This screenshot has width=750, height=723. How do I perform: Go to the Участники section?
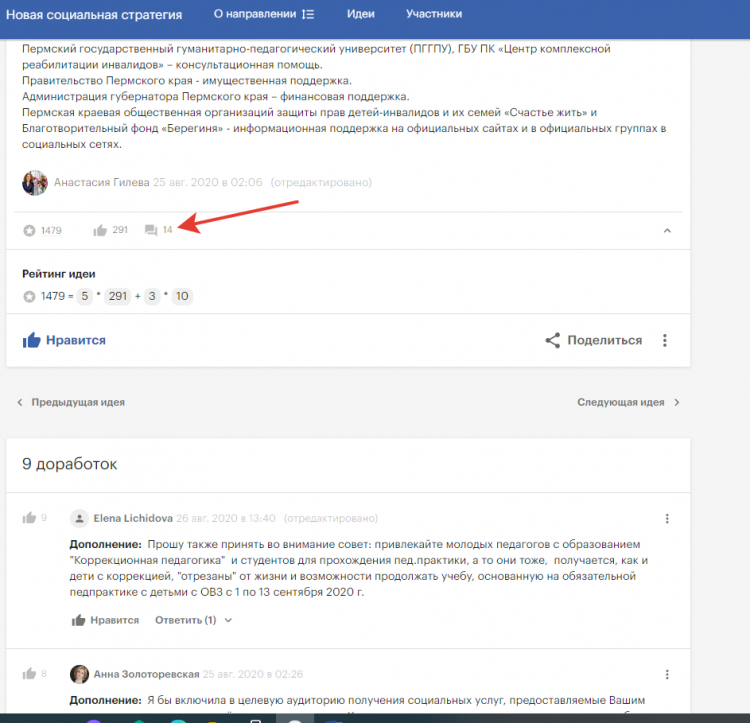[434, 15]
